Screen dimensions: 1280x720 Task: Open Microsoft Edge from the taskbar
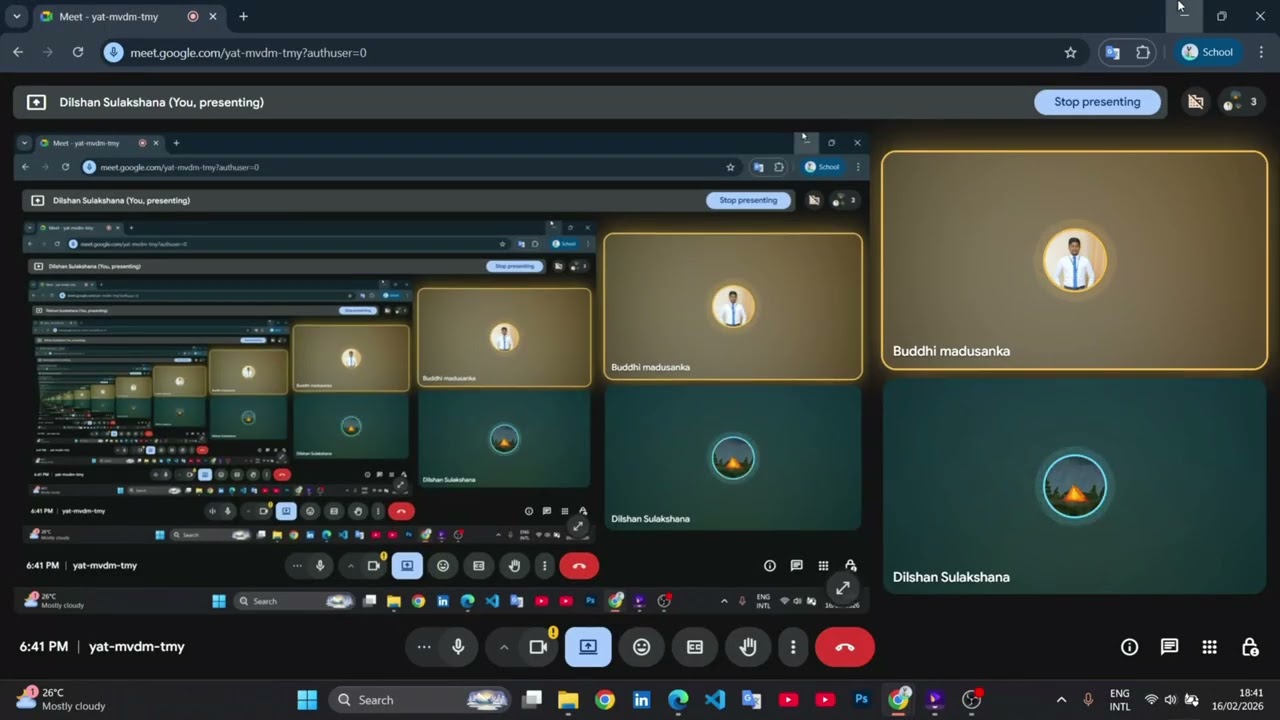tap(678, 700)
